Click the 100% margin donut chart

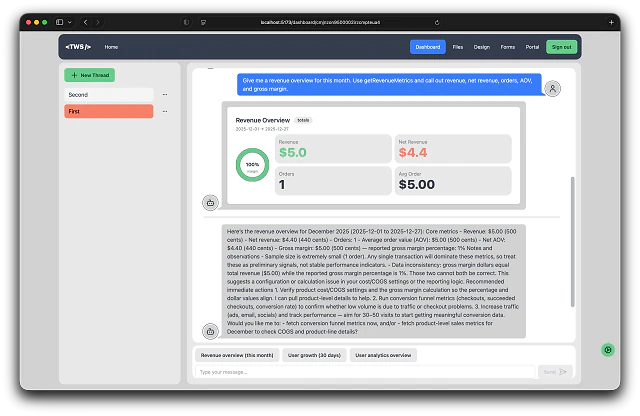pos(252,165)
